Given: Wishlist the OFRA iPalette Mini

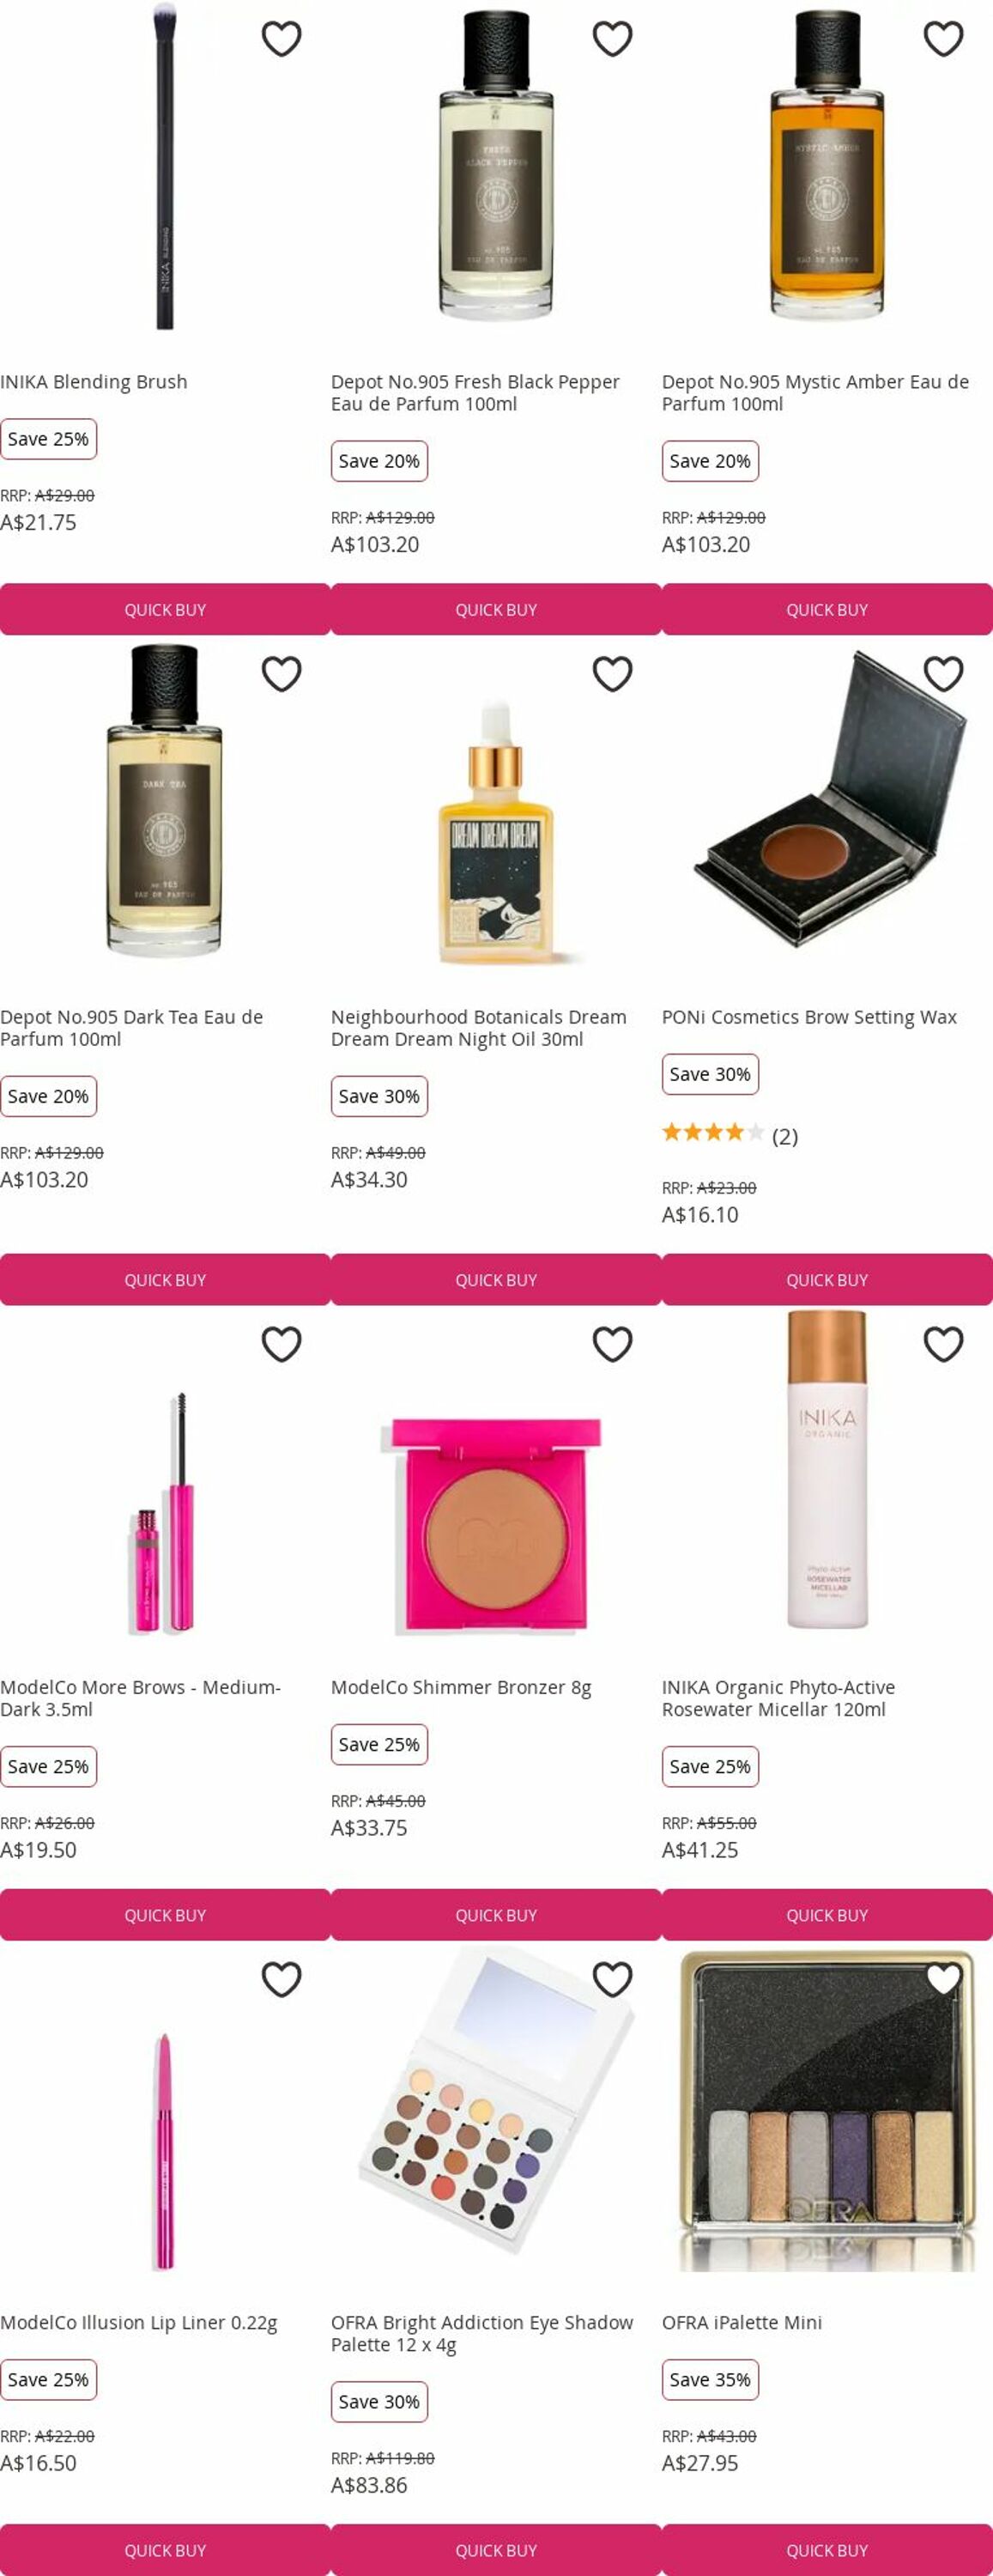Looking at the screenshot, I should [942, 1979].
